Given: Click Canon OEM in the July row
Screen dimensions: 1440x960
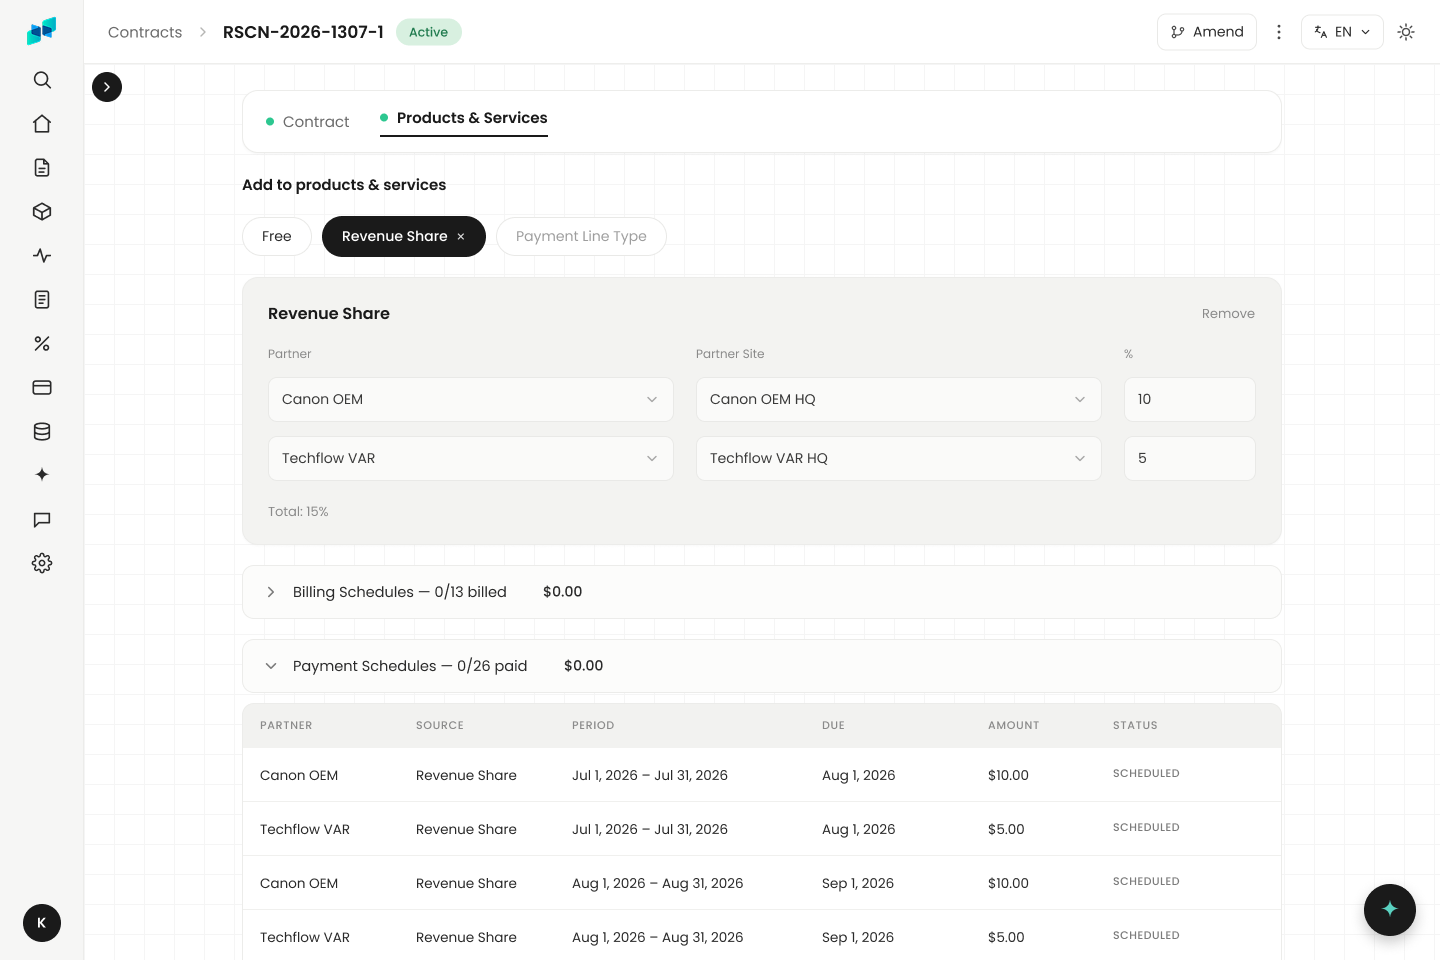Looking at the screenshot, I should point(299,776).
